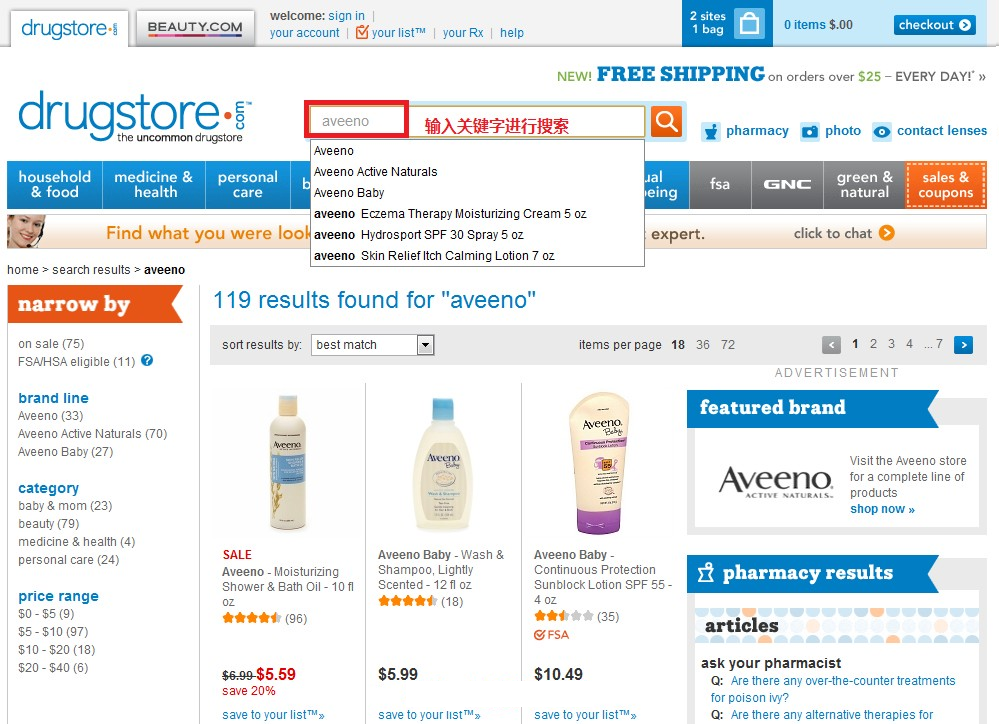Filter by on sale (75)
The height and width of the screenshot is (724, 999).
coord(51,344)
